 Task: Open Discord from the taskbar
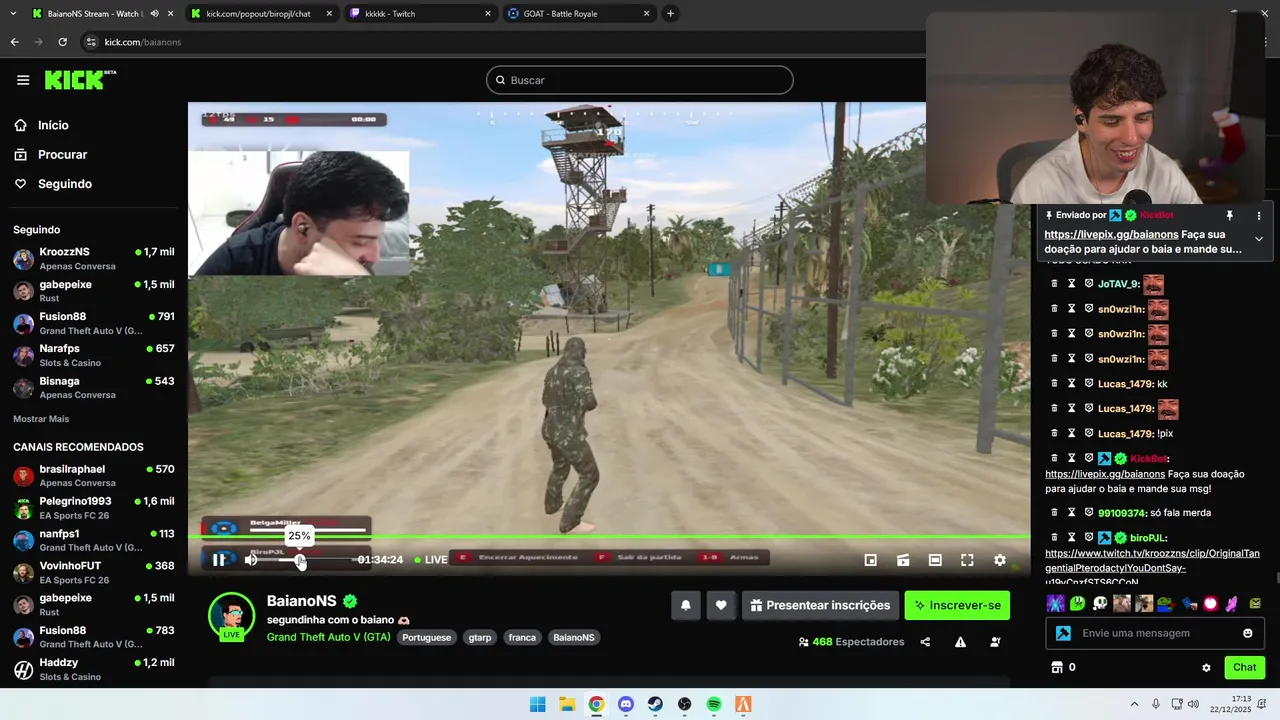pyautogui.click(x=625, y=704)
